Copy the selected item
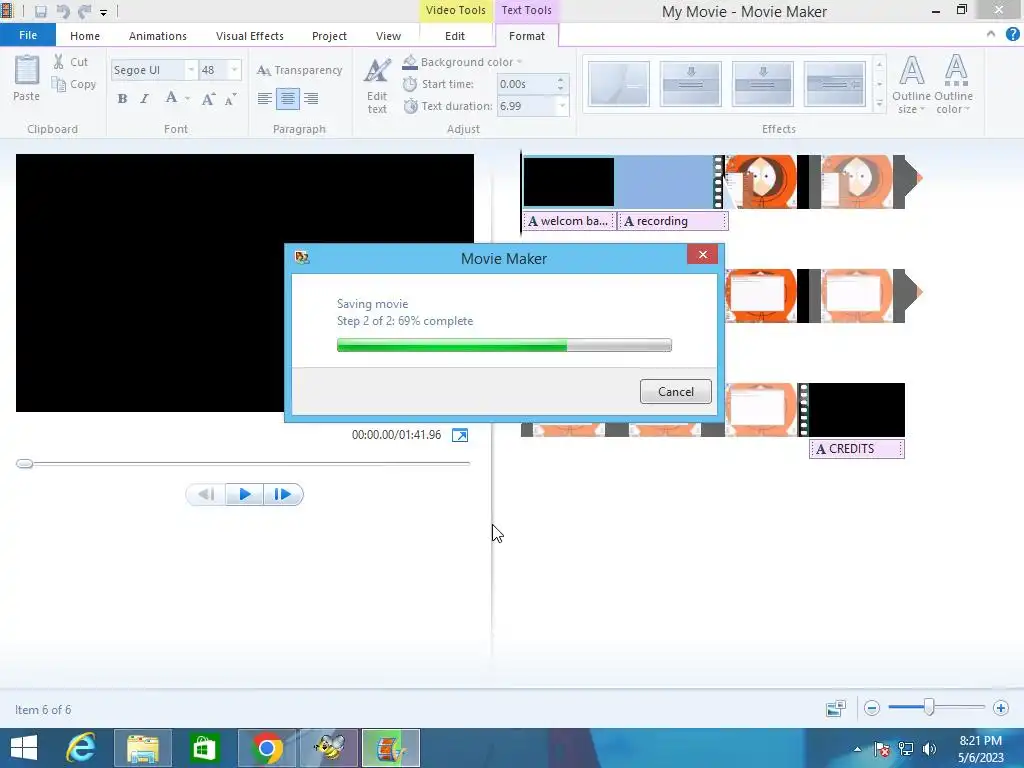Image resolution: width=1024 pixels, height=768 pixels. (74, 84)
